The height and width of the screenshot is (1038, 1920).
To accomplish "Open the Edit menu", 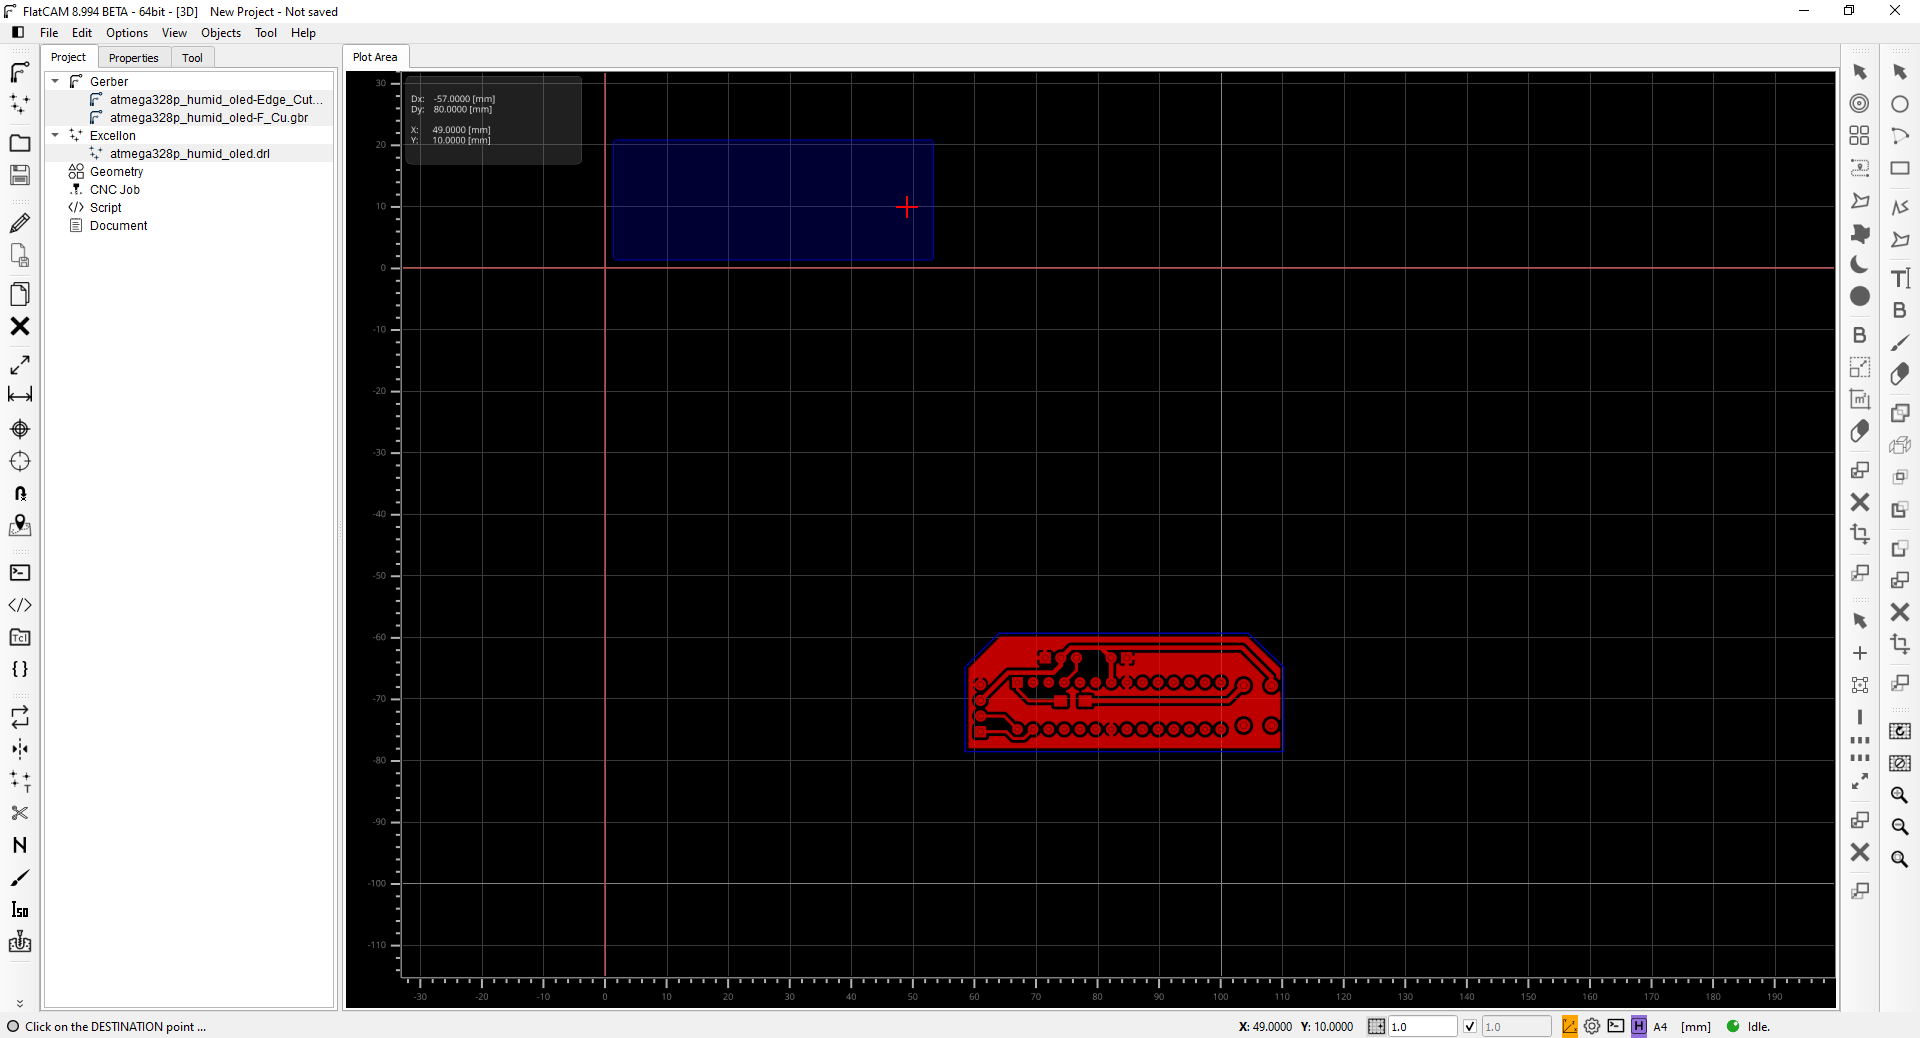I will pos(82,33).
